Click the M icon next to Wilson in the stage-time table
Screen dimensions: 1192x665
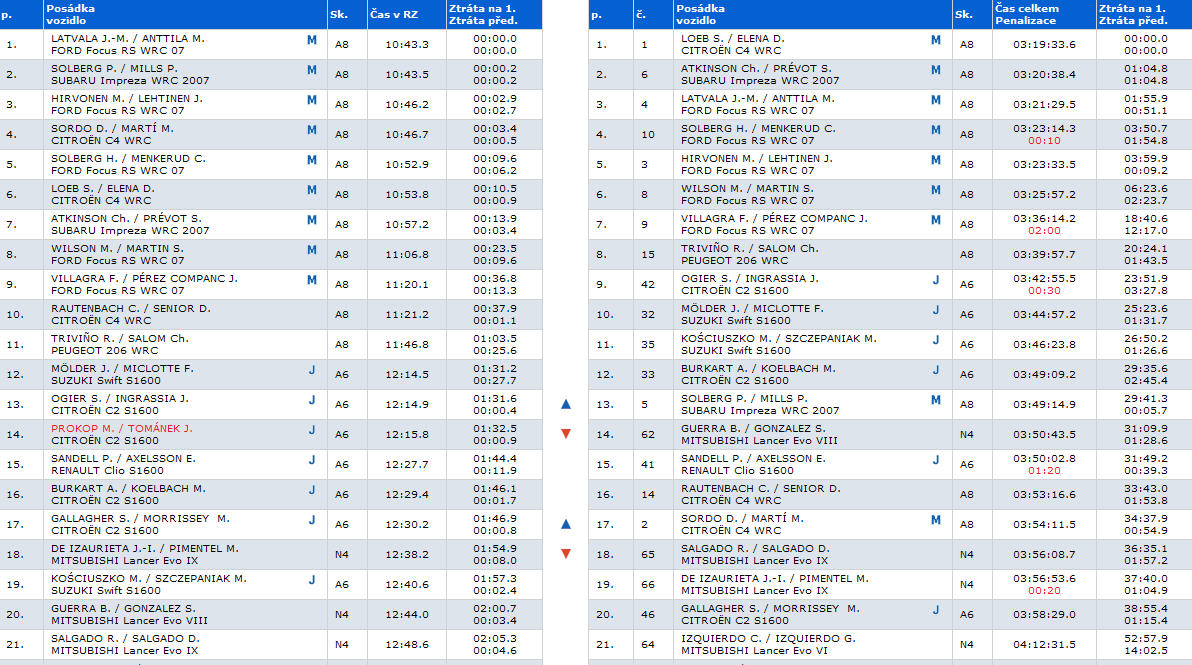[x=311, y=250]
